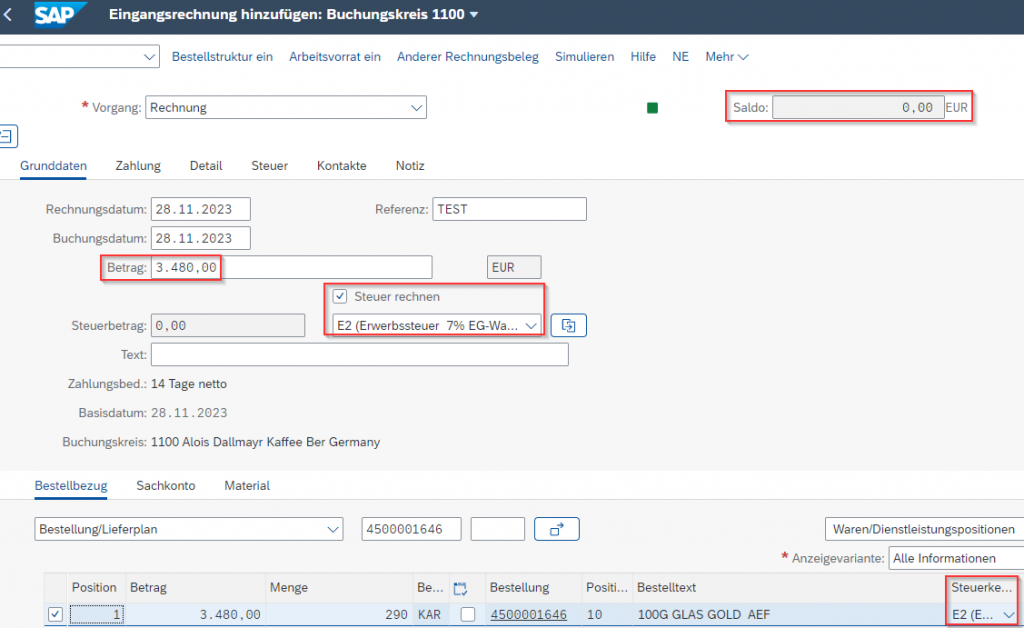Tick the checkbox beside KAR unit cell
The height and width of the screenshot is (628, 1024).
coord(467,615)
